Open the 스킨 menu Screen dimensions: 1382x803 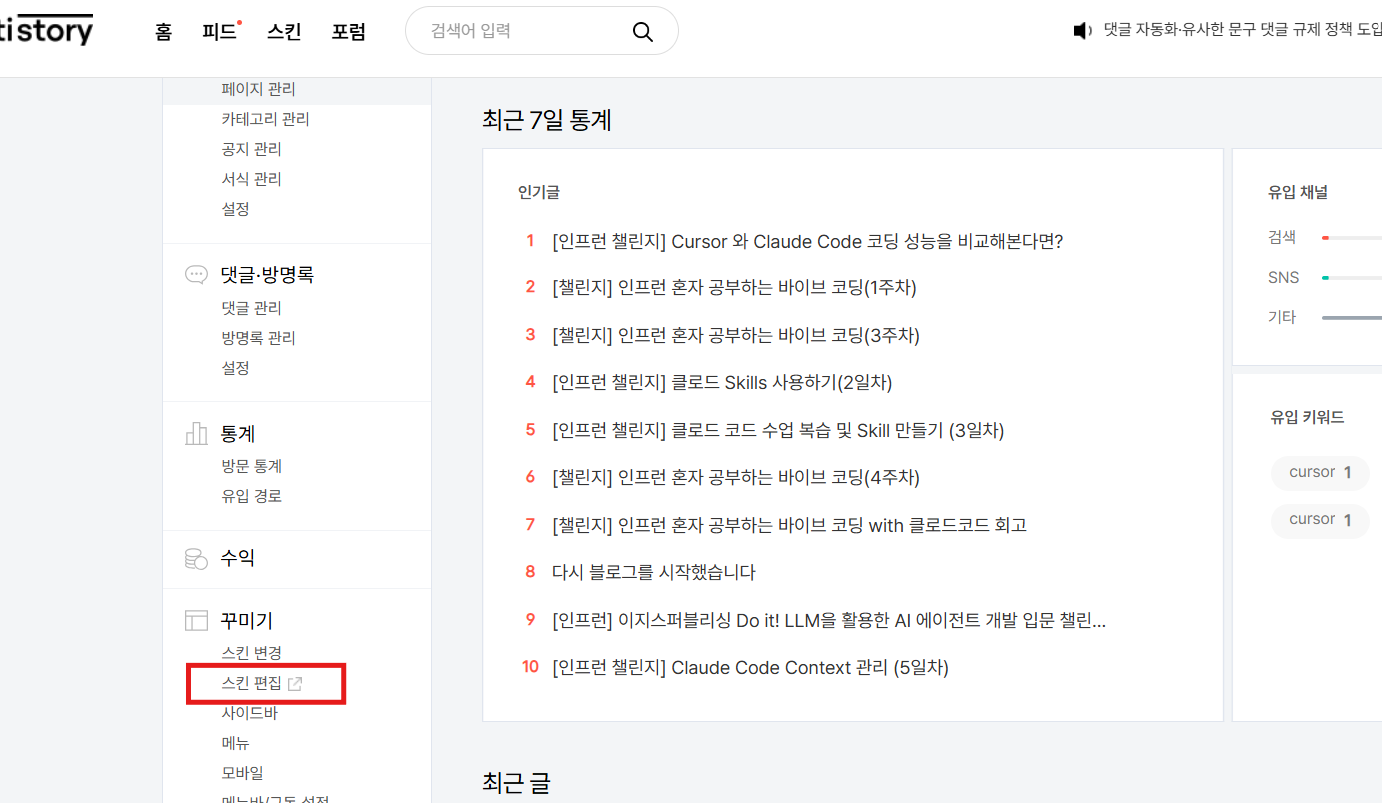point(284,31)
